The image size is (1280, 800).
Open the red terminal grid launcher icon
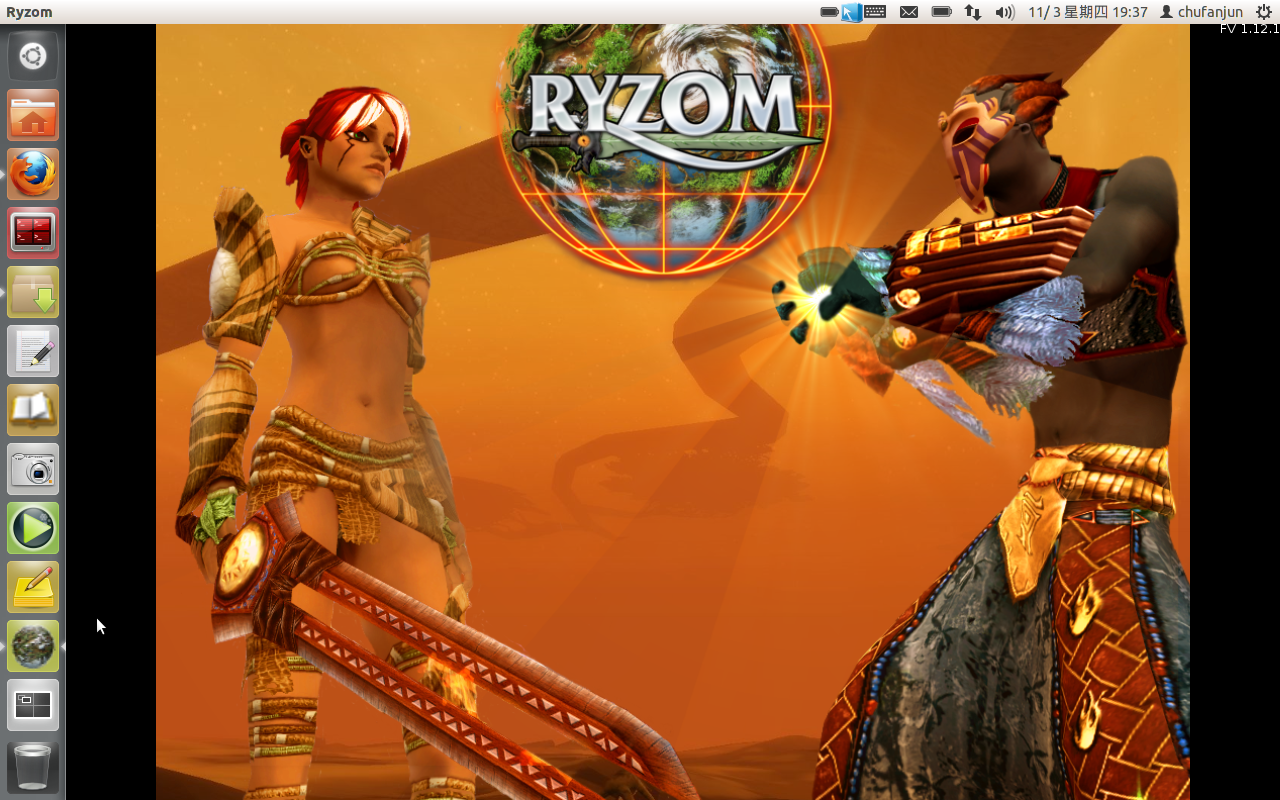coord(33,233)
